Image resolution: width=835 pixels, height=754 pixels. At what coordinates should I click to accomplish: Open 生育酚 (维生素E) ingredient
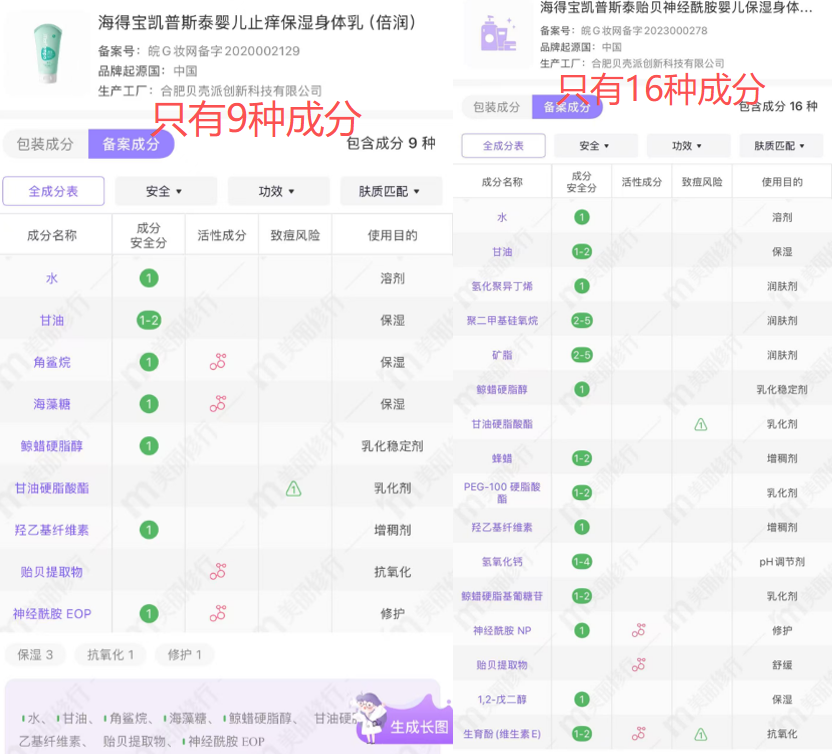pos(502,734)
